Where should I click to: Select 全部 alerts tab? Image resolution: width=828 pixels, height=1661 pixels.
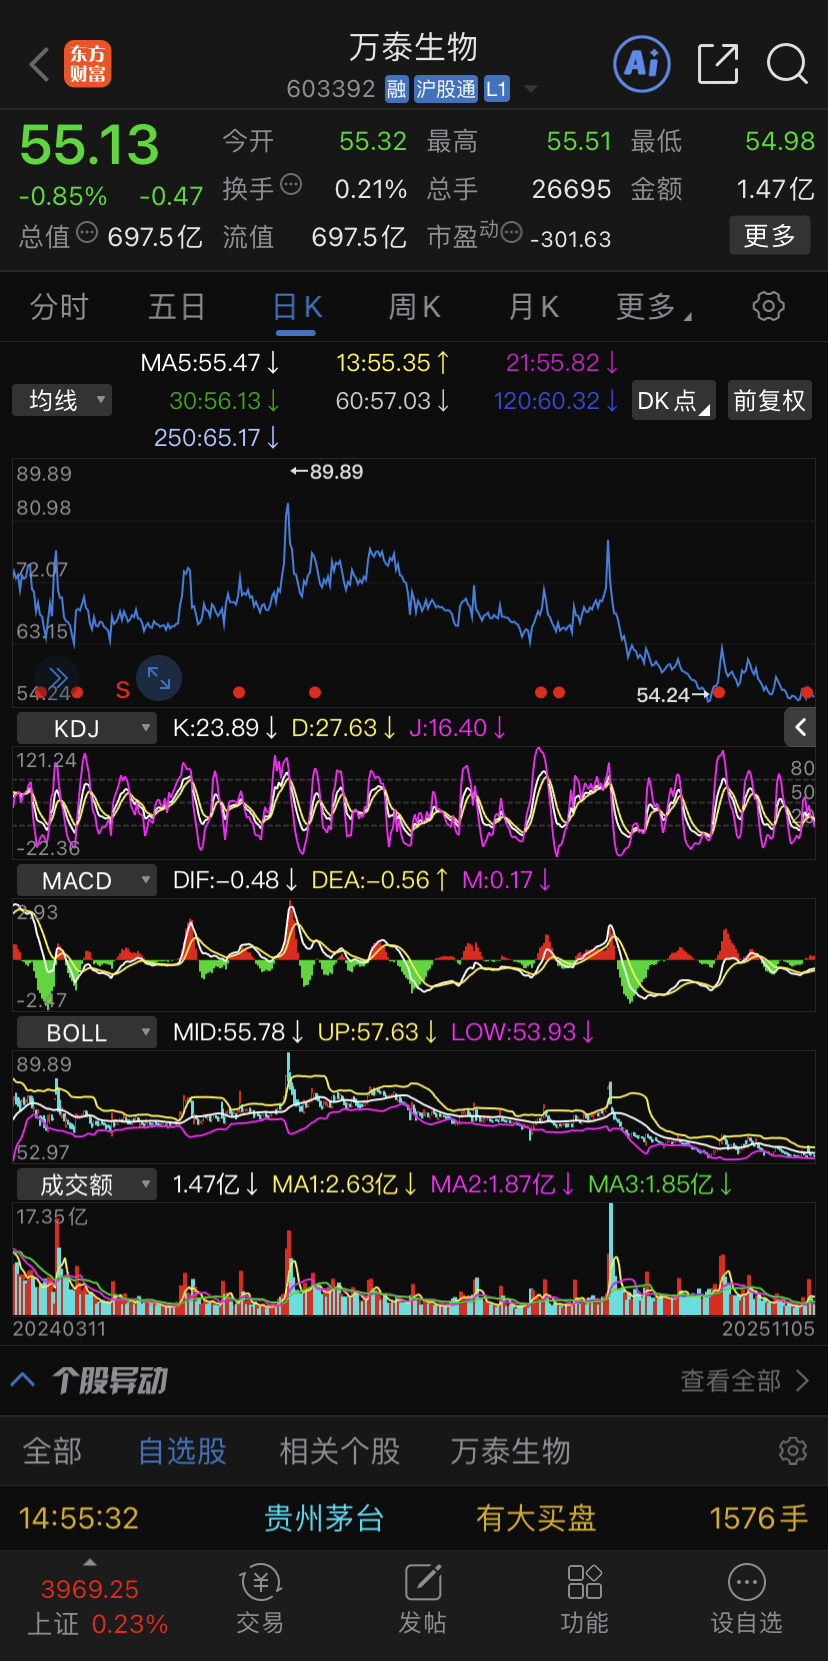[52, 1451]
